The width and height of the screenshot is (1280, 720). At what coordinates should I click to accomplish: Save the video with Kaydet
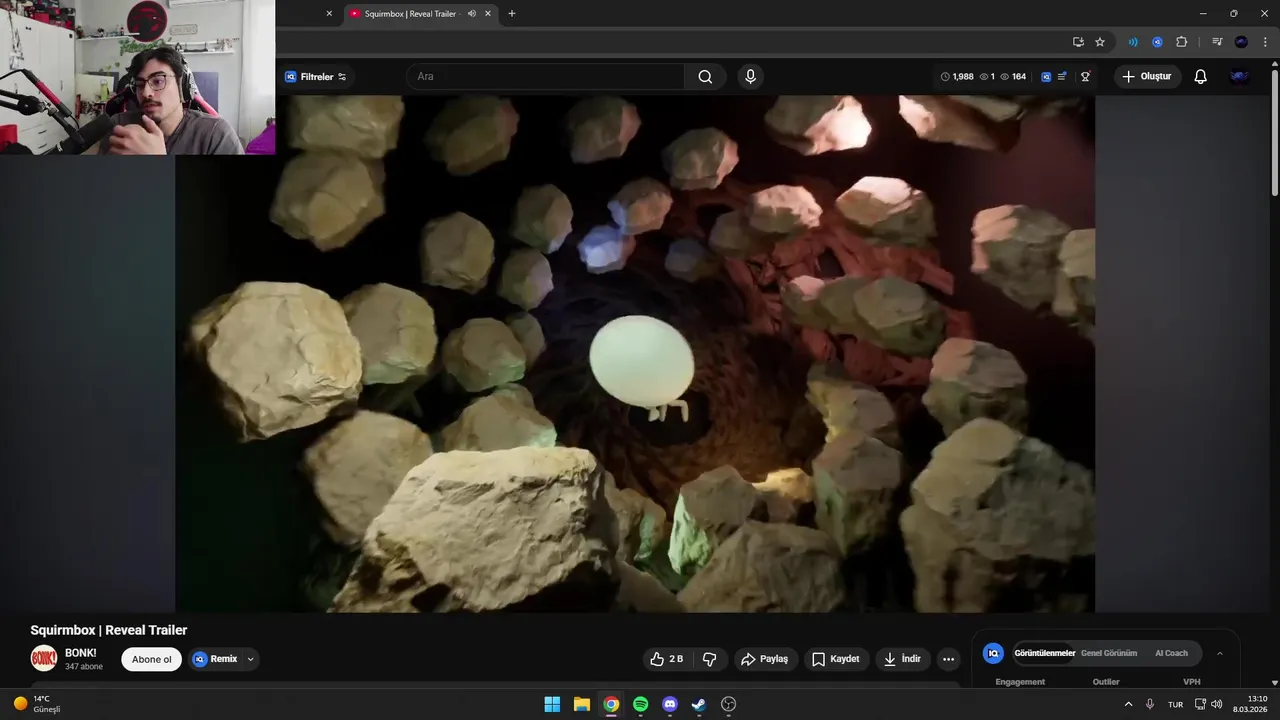836,659
